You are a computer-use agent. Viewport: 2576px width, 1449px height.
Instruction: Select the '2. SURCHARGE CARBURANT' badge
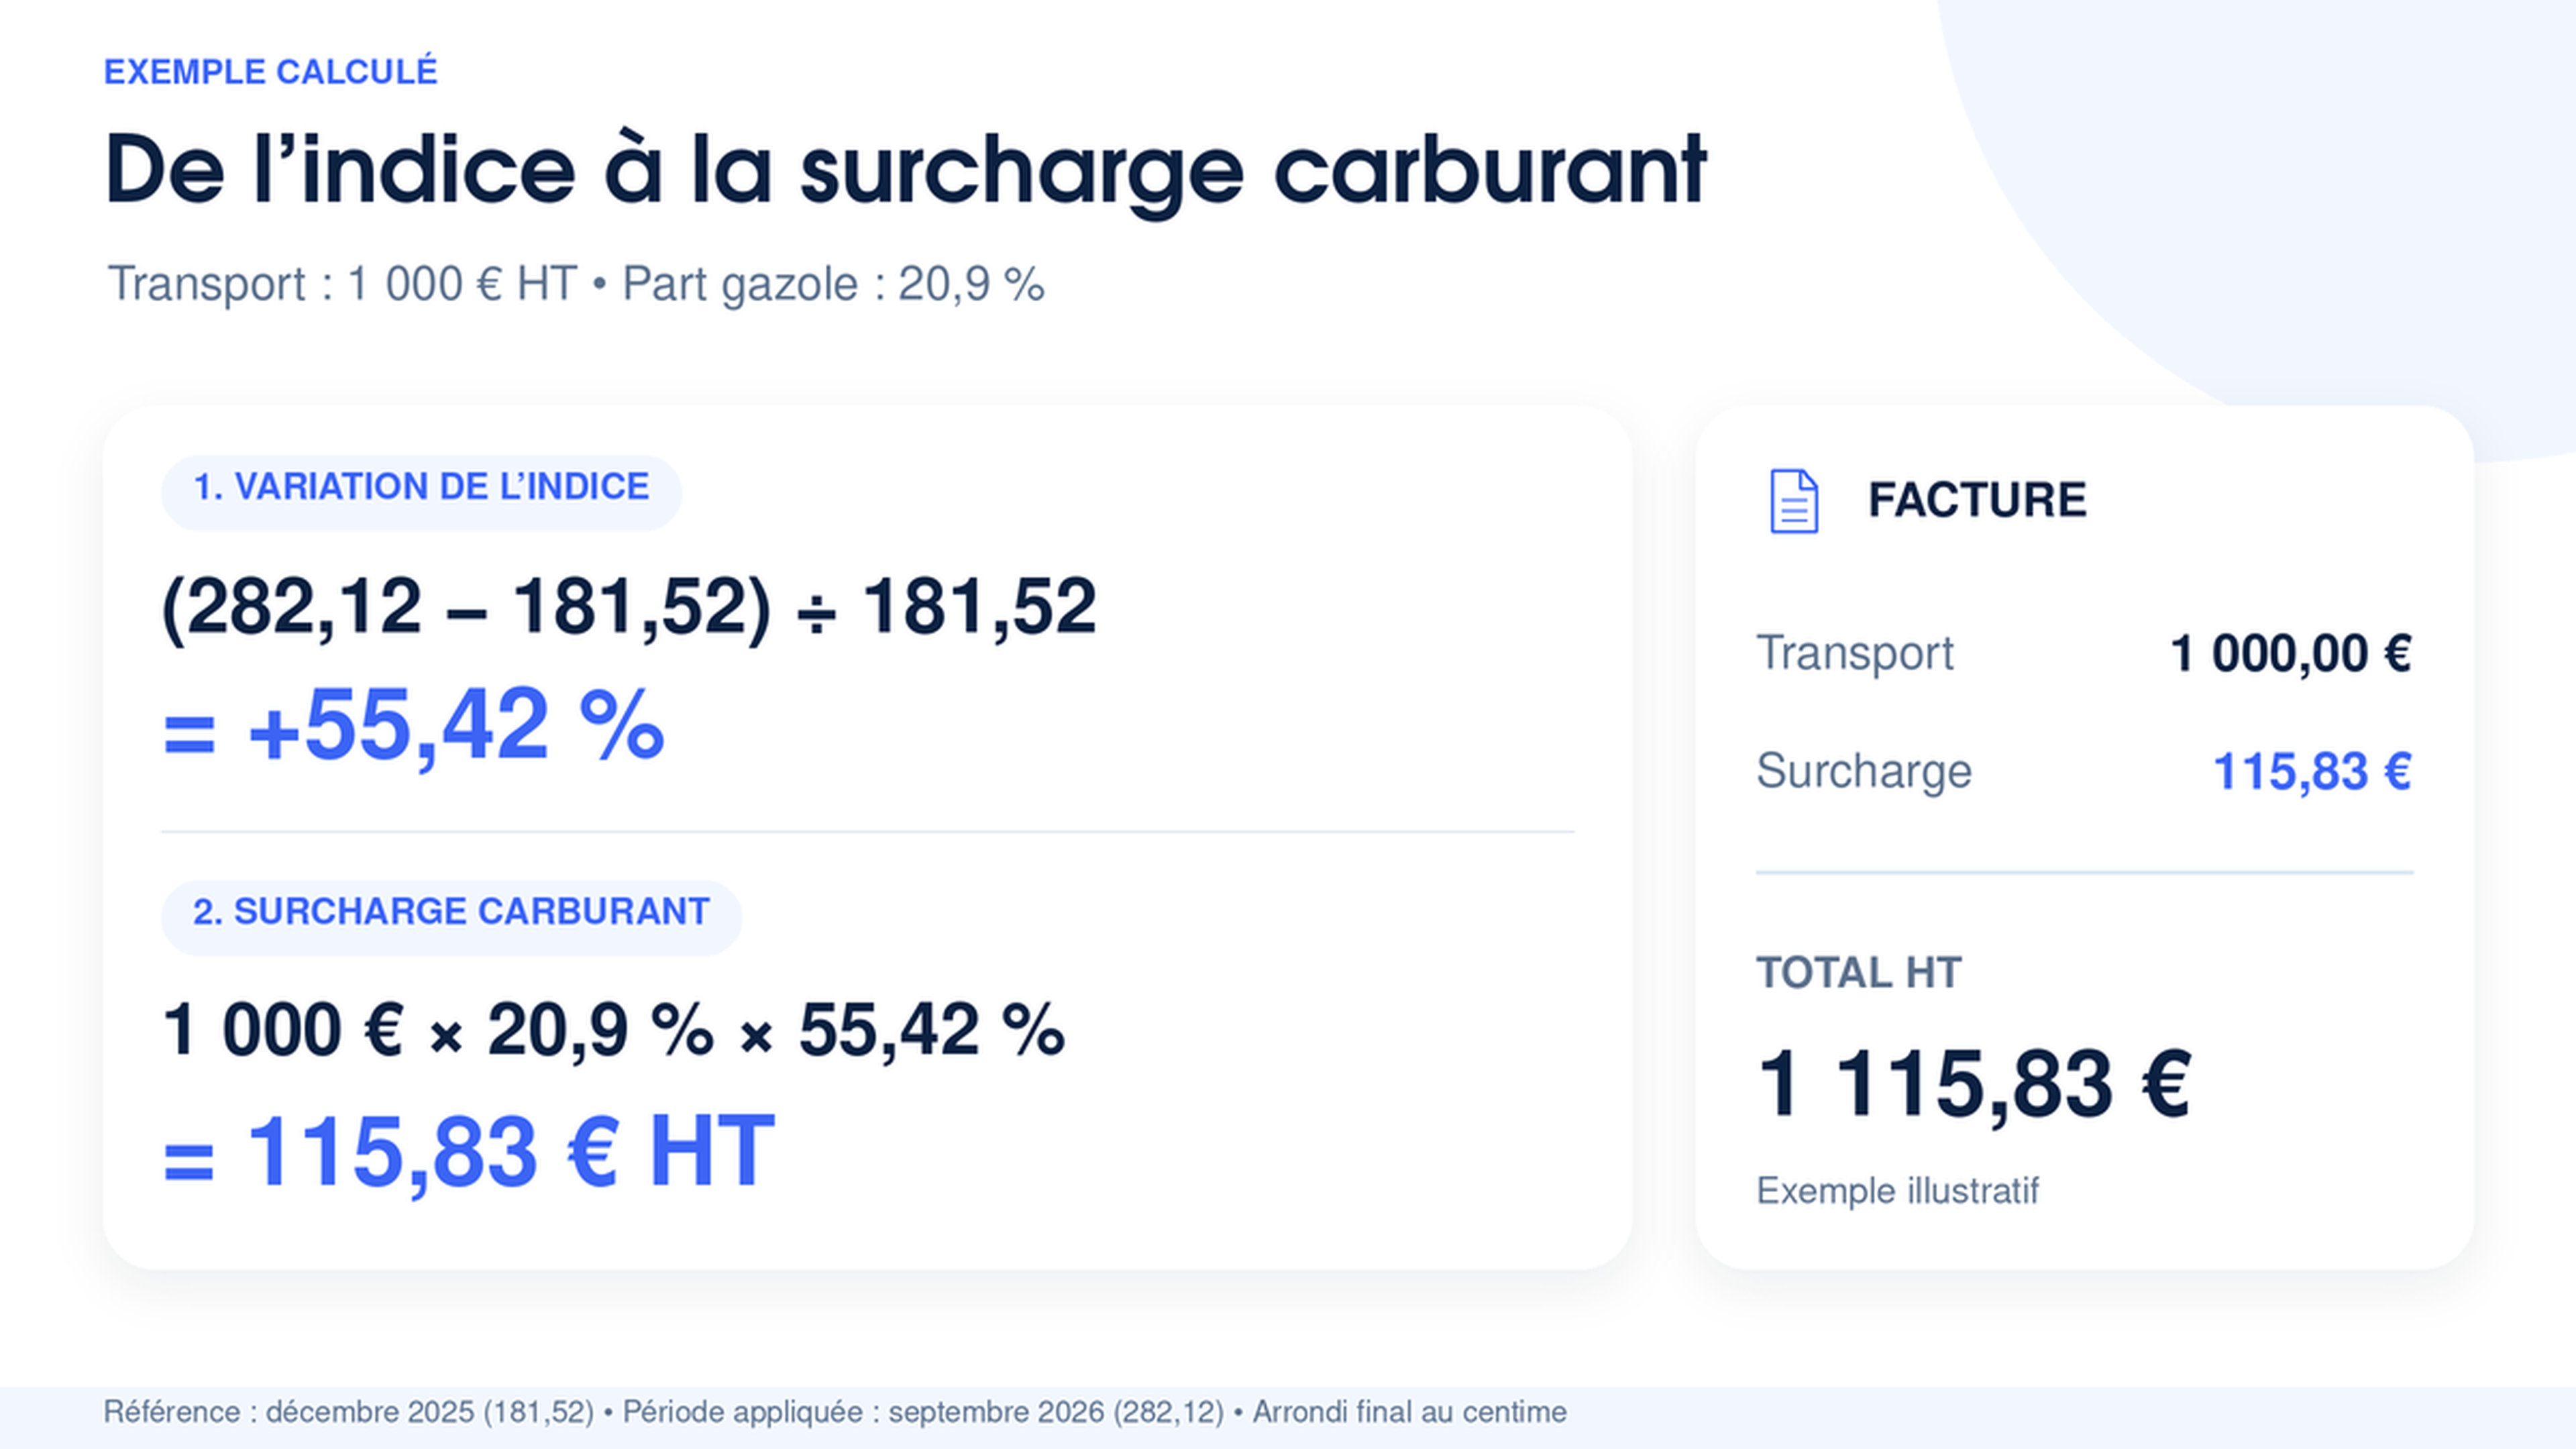coord(451,917)
